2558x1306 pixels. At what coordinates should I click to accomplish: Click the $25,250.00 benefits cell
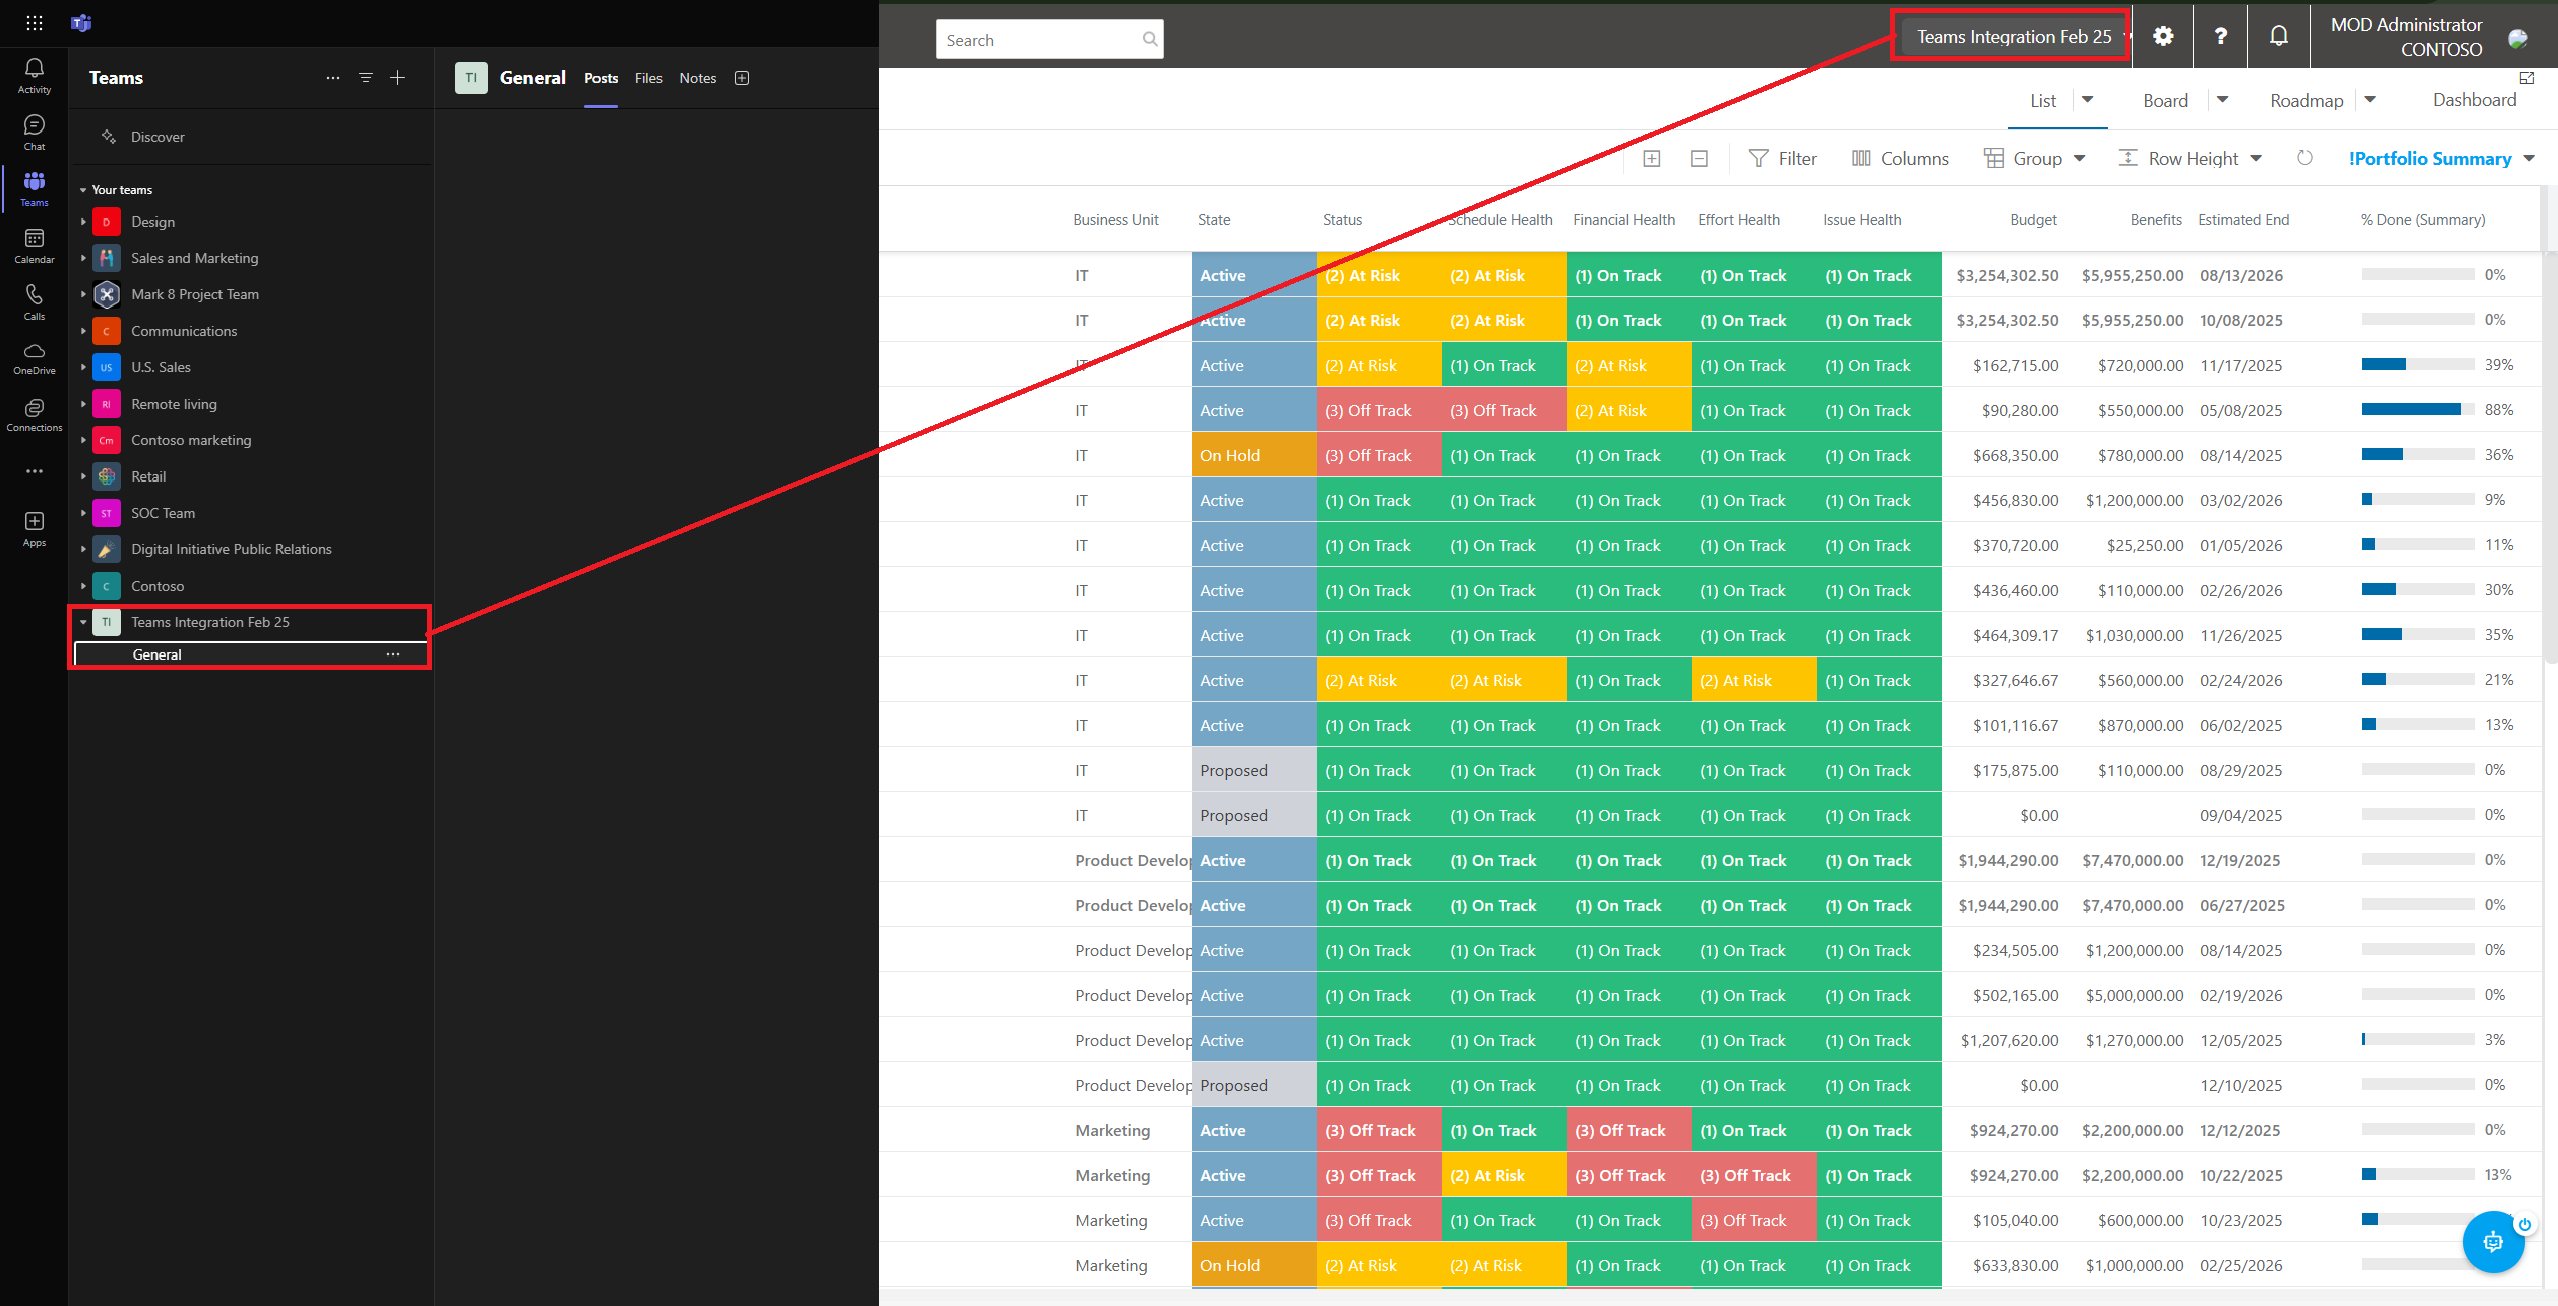coord(2144,545)
